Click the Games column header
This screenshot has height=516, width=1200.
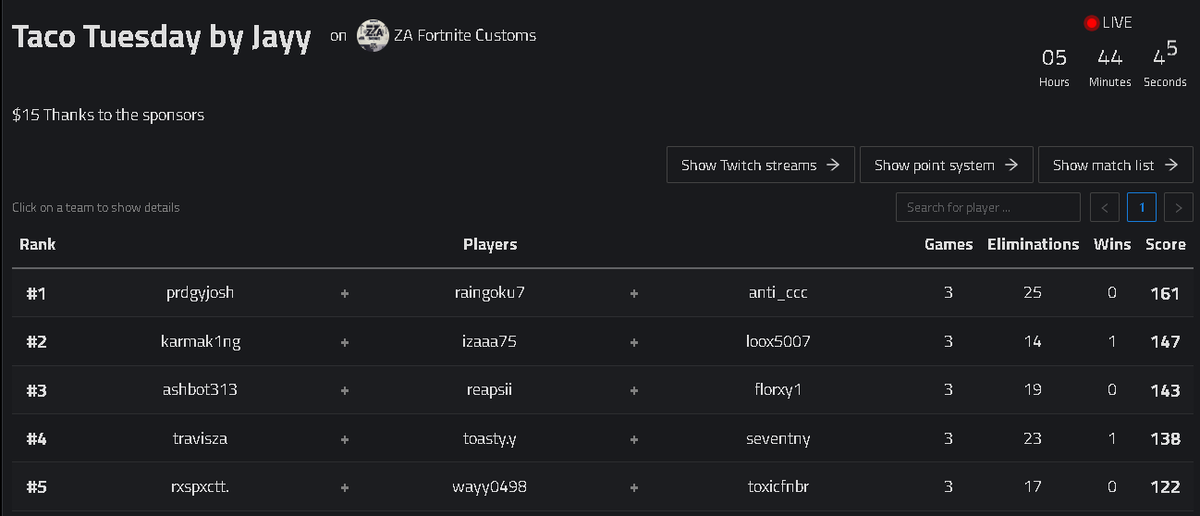pyautogui.click(x=949, y=244)
